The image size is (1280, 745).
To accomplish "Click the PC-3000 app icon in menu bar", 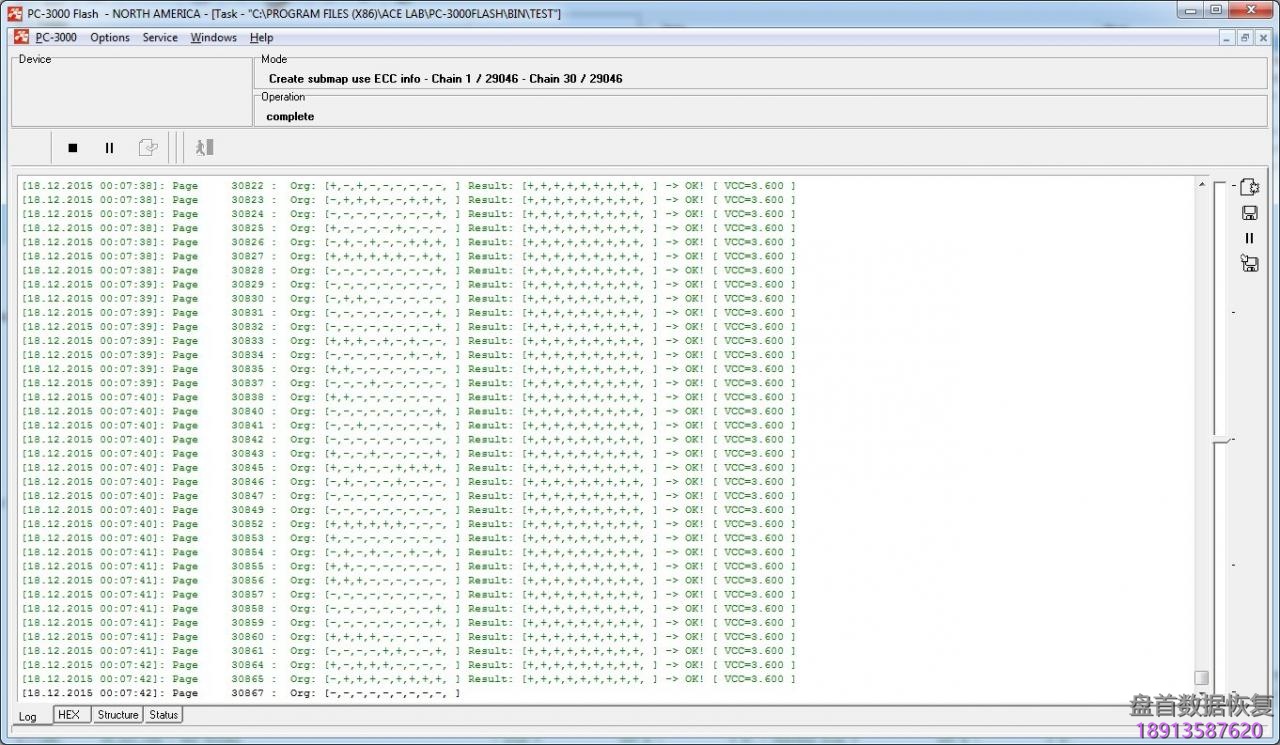I will pos(21,38).
